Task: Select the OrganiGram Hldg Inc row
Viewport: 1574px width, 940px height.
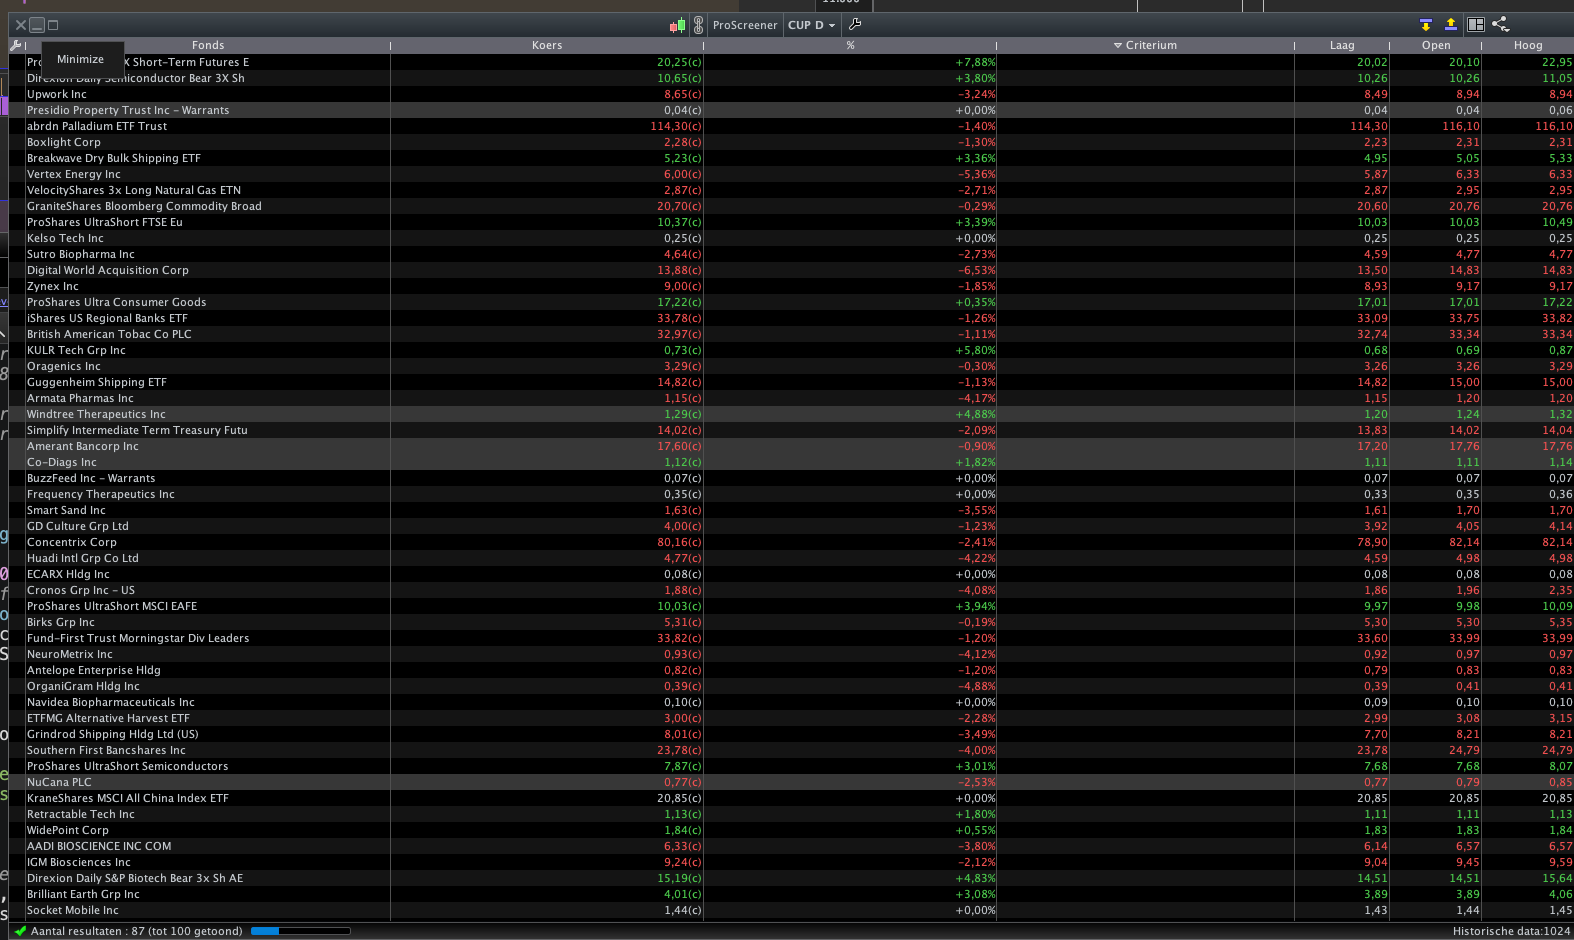Action: (x=792, y=686)
